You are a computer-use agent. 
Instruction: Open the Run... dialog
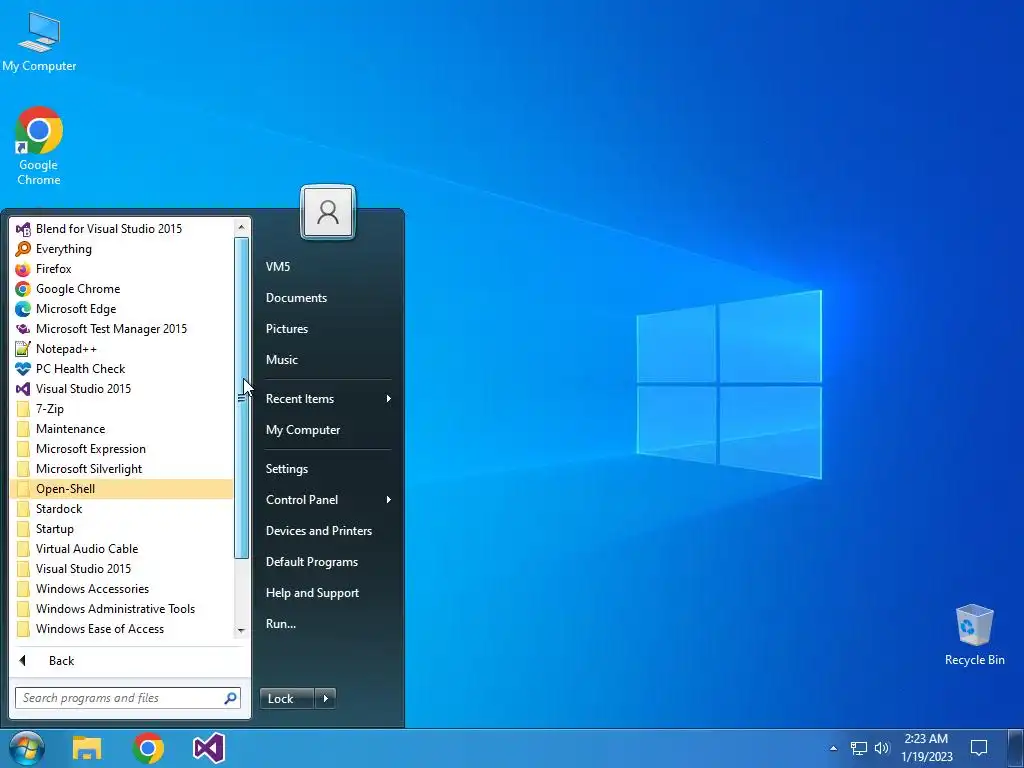coord(328,624)
